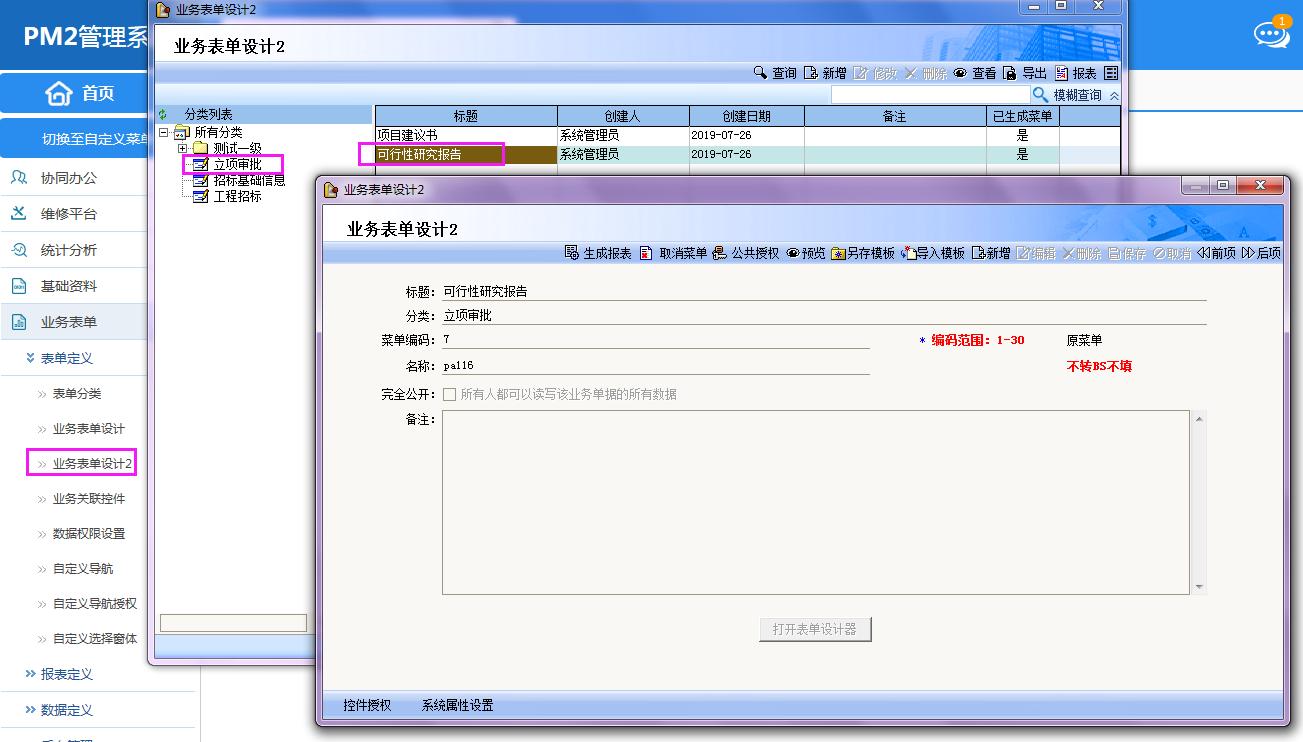The height and width of the screenshot is (742, 1303).
Task: Collapse the 表单定义 sidebar section
Action: pyautogui.click(x=31, y=358)
